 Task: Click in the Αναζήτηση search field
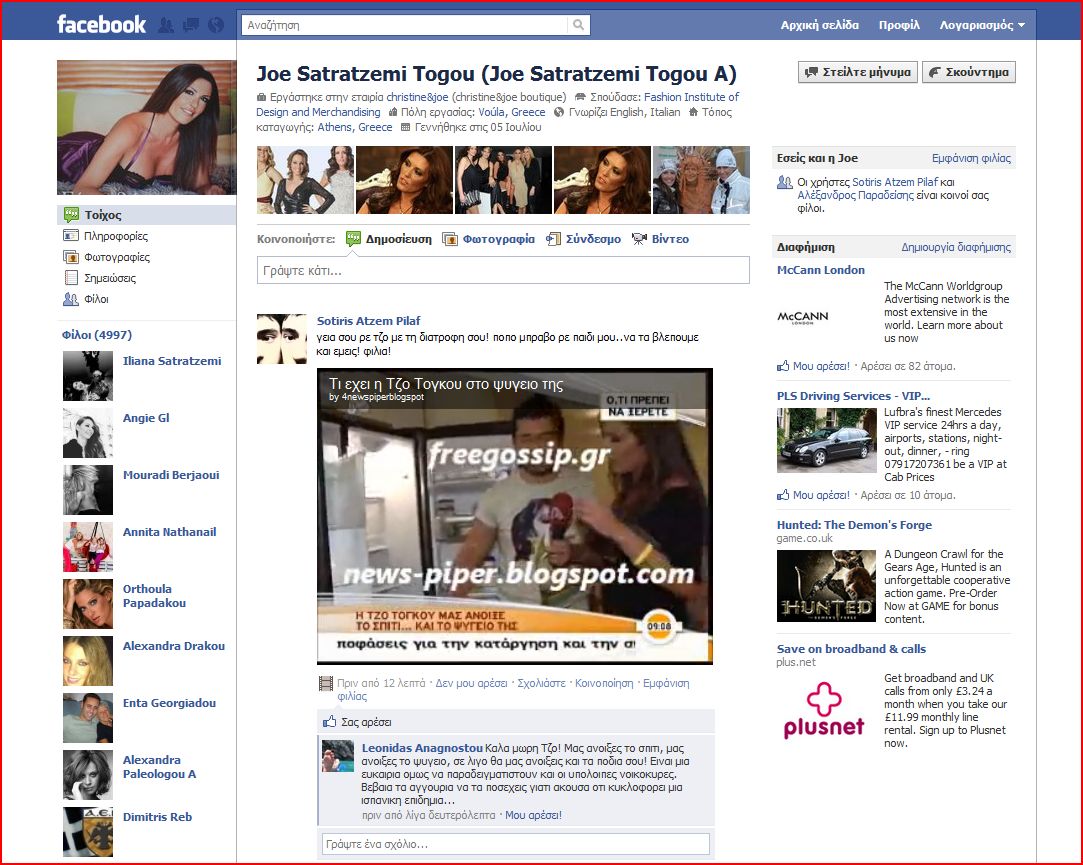click(x=405, y=25)
